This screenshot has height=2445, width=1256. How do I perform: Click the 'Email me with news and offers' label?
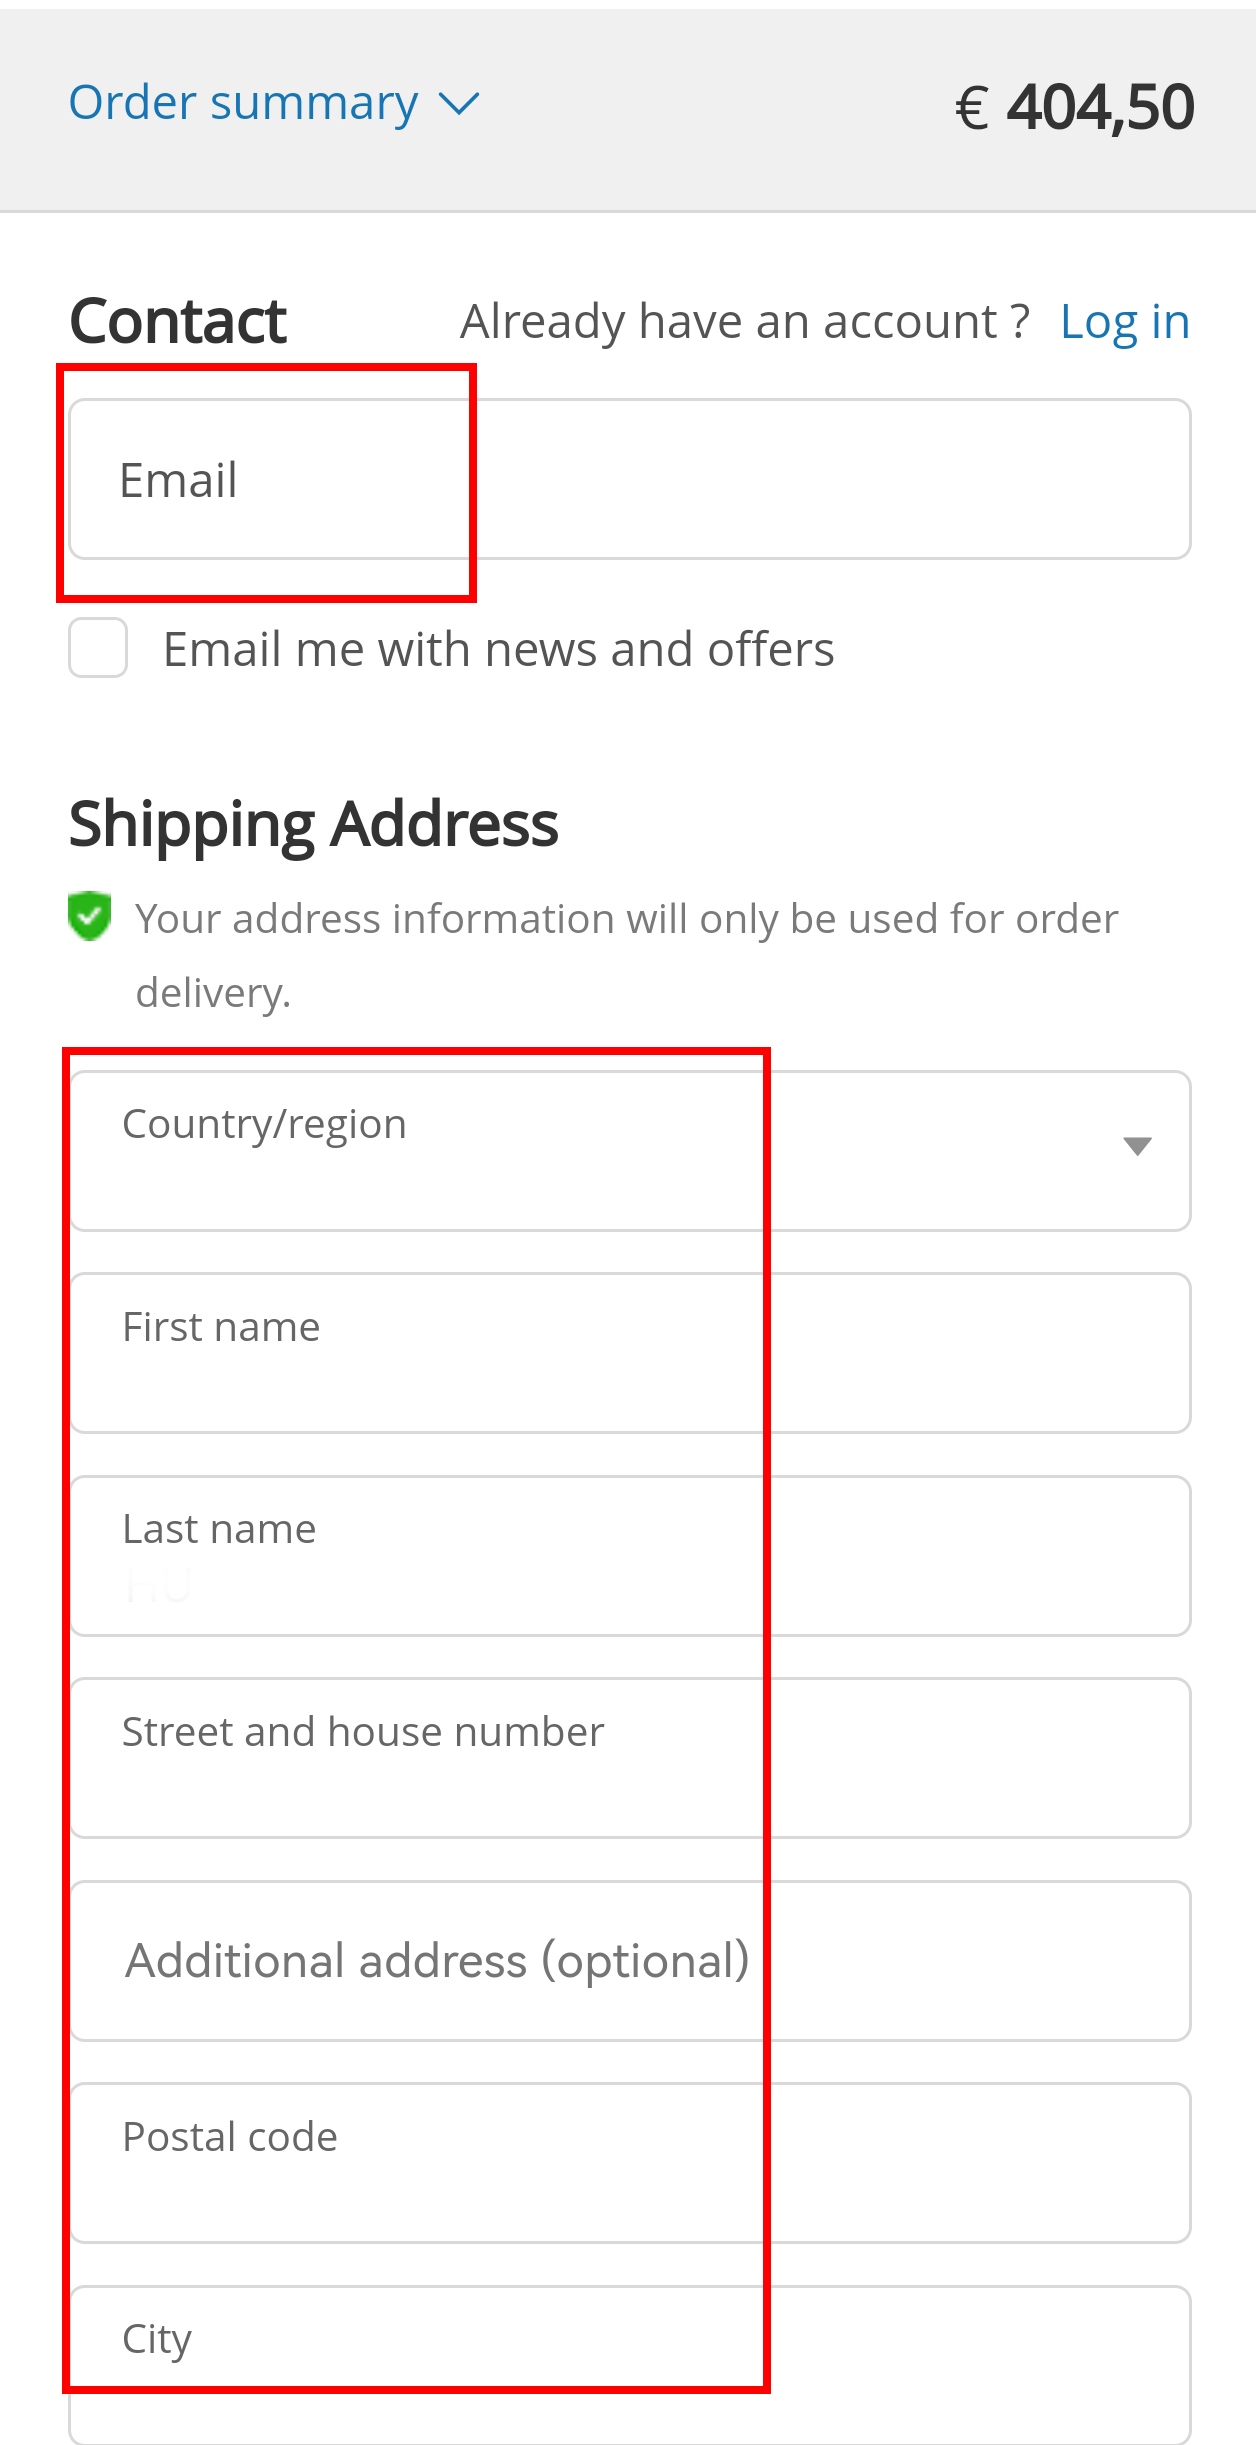[x=498, y=650]
